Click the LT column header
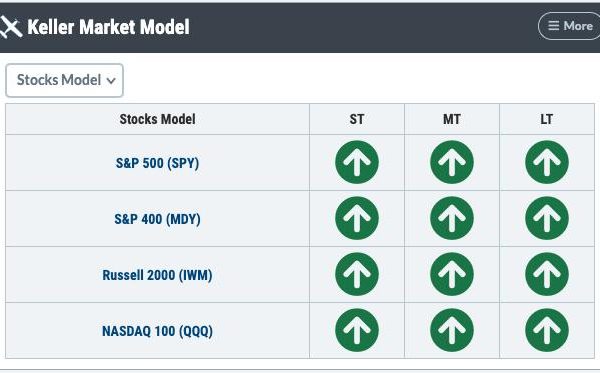Viewport: 600px width, 373px height. click(x=547, y=119)
